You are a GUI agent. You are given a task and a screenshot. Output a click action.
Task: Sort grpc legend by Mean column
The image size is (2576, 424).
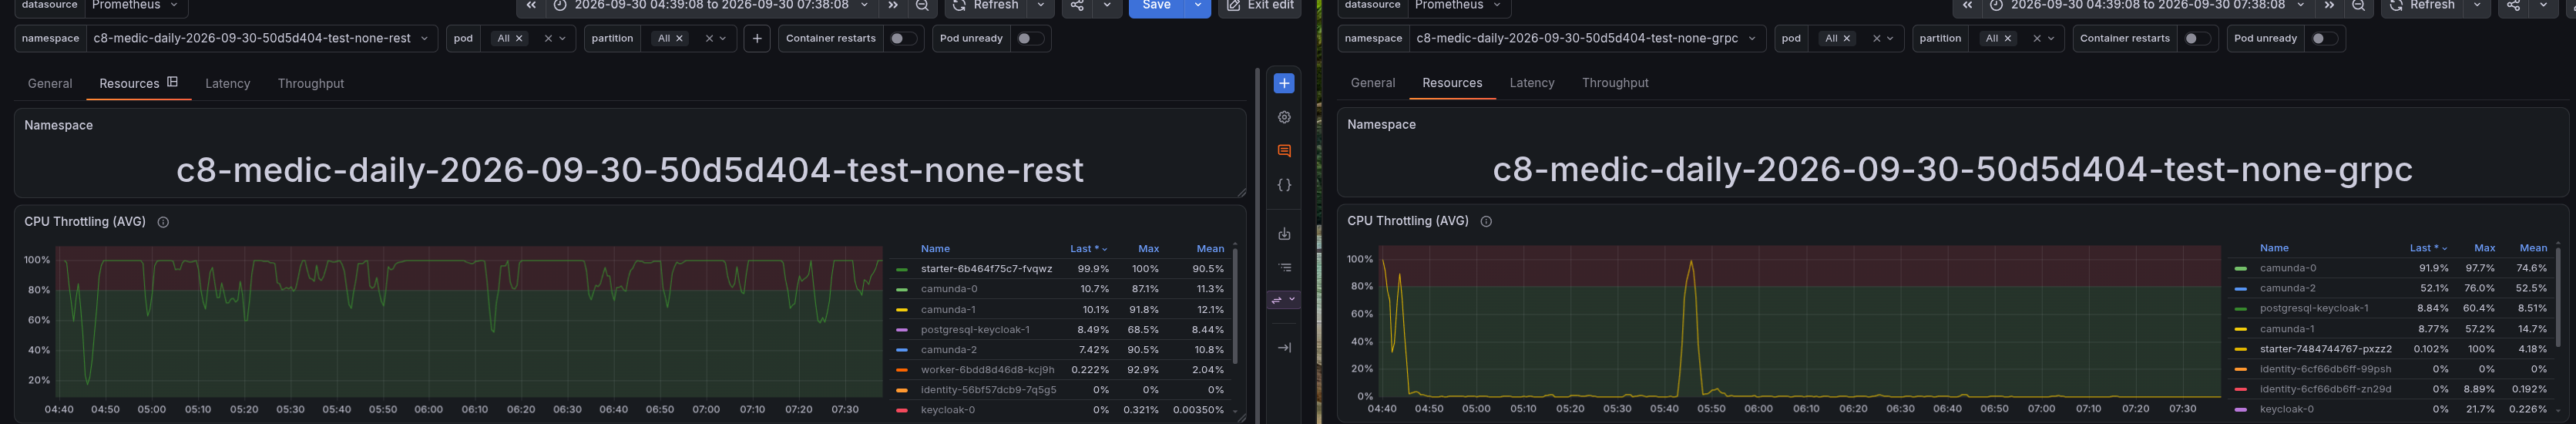2533,248
